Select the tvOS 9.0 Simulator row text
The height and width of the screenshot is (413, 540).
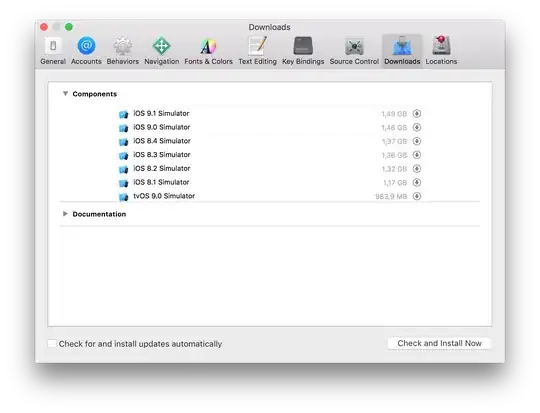[x=164, y=196]
